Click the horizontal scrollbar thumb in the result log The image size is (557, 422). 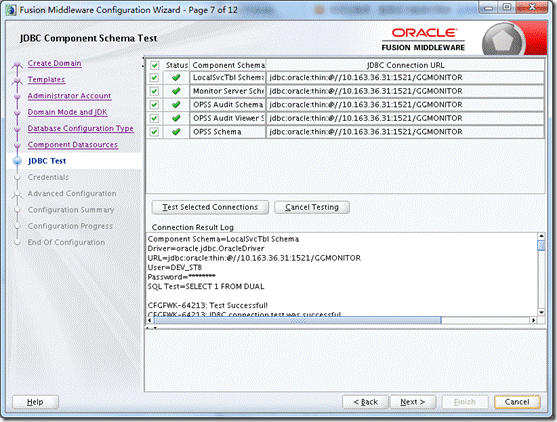click(298, 320)
